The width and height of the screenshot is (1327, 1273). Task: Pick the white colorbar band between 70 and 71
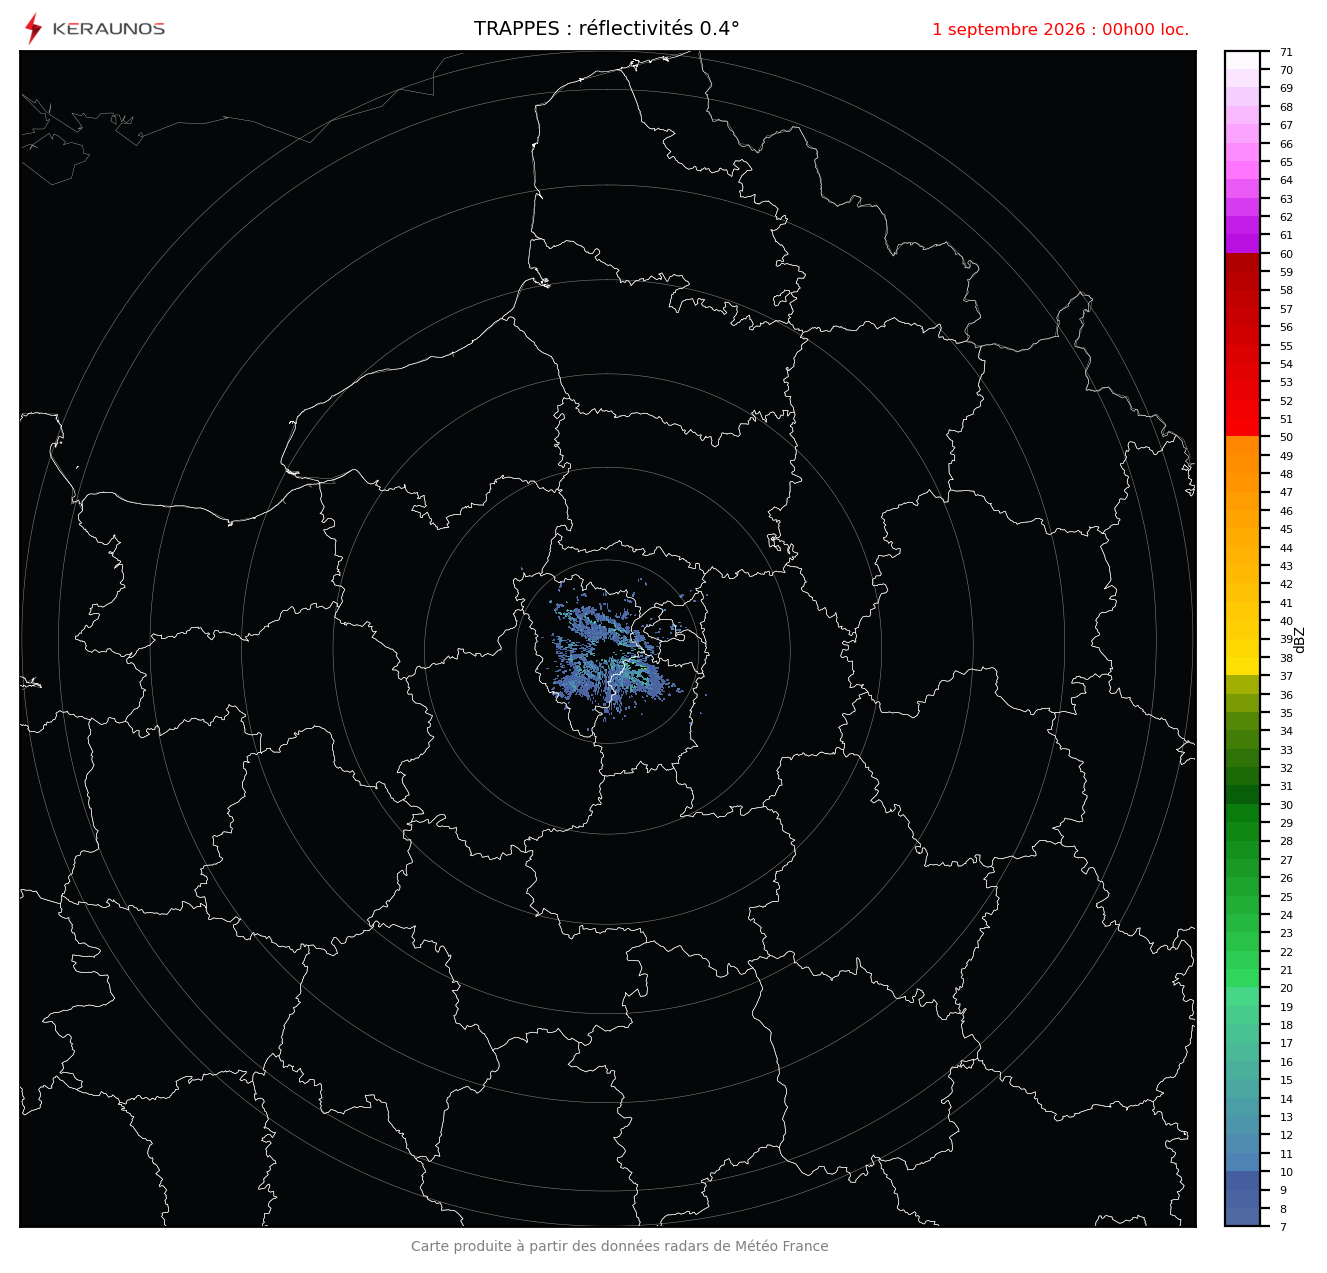pos(1242,60)
